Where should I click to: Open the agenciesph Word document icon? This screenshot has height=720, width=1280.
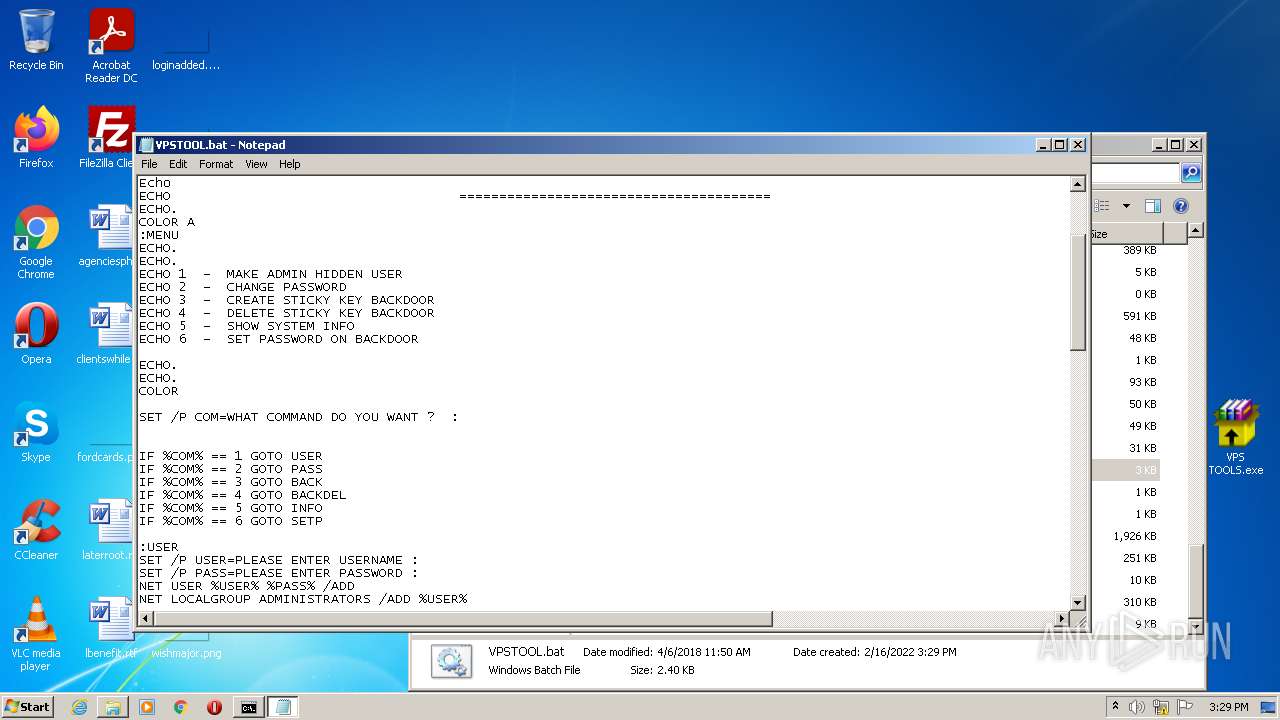(106, 236)
